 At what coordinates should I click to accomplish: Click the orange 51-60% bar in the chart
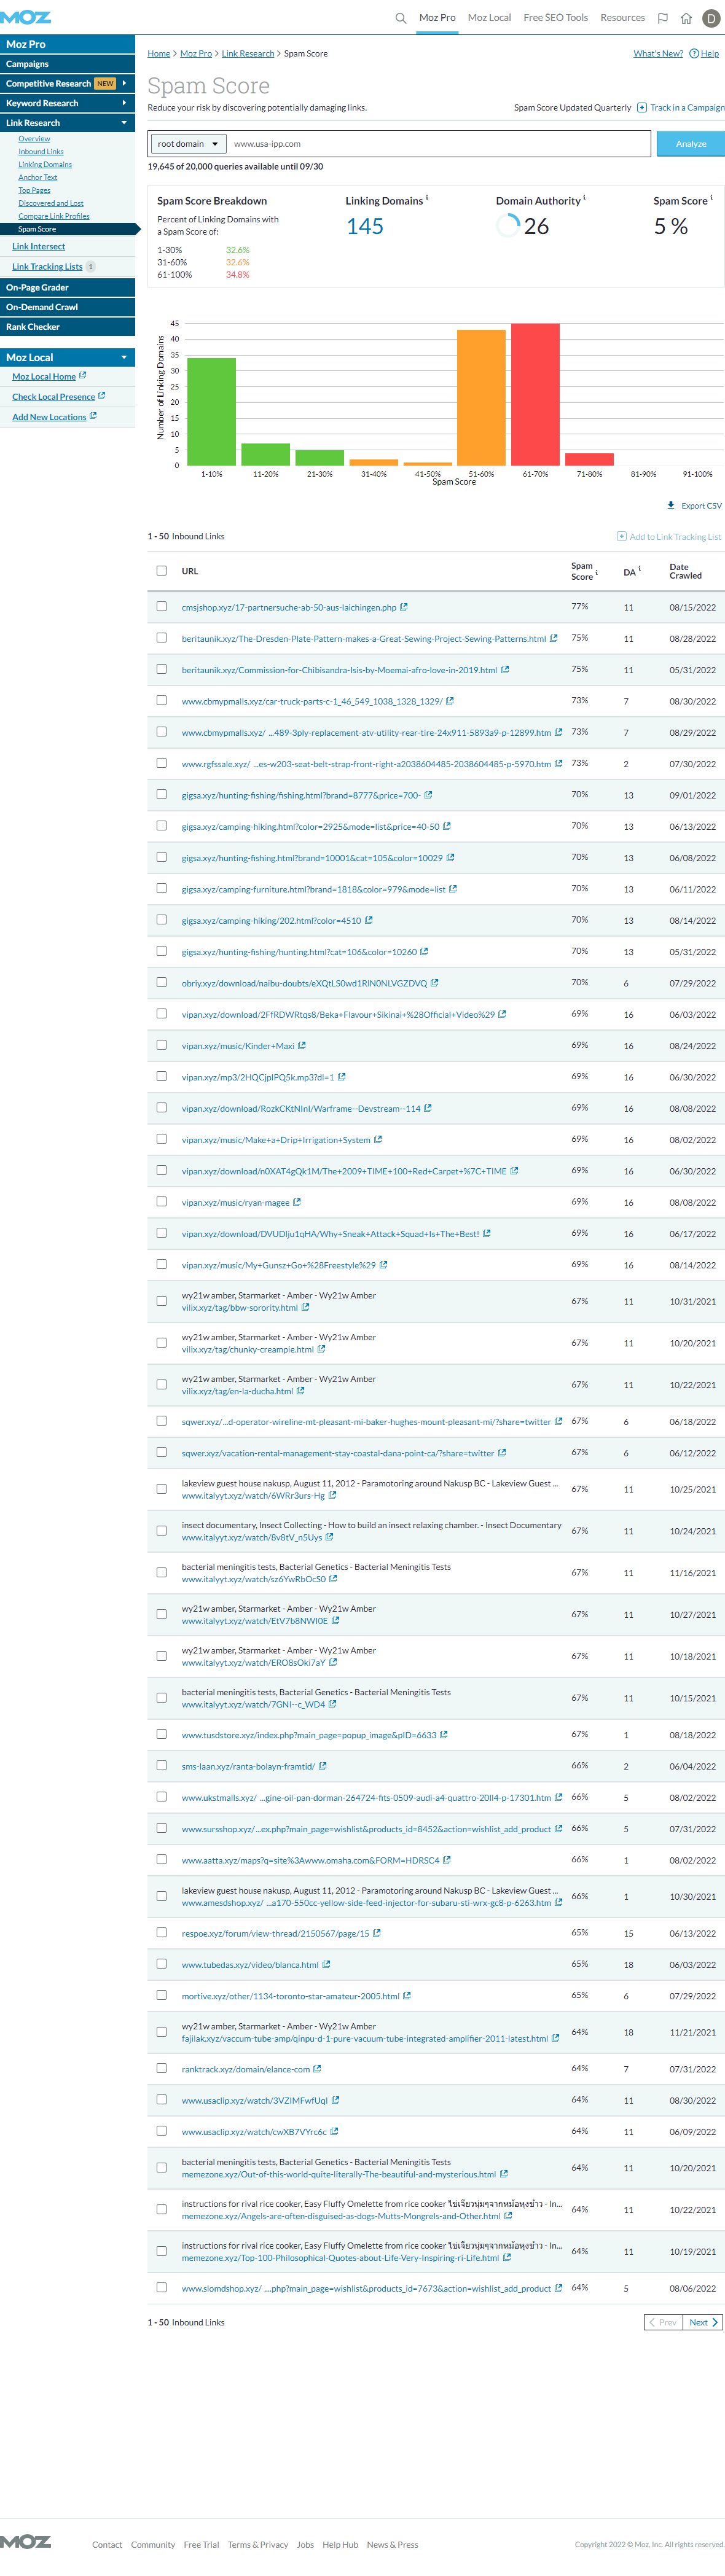pos(481,397)
